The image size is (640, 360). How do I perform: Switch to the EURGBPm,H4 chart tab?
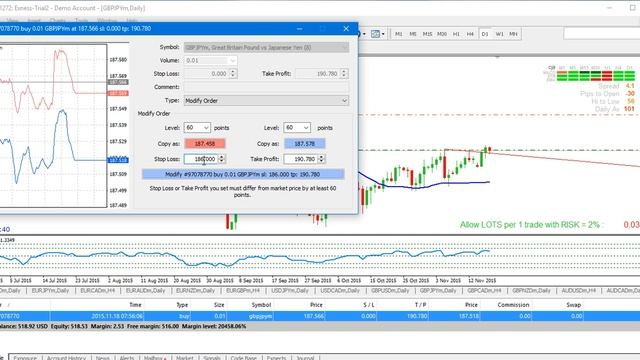(x=243, y=291)
